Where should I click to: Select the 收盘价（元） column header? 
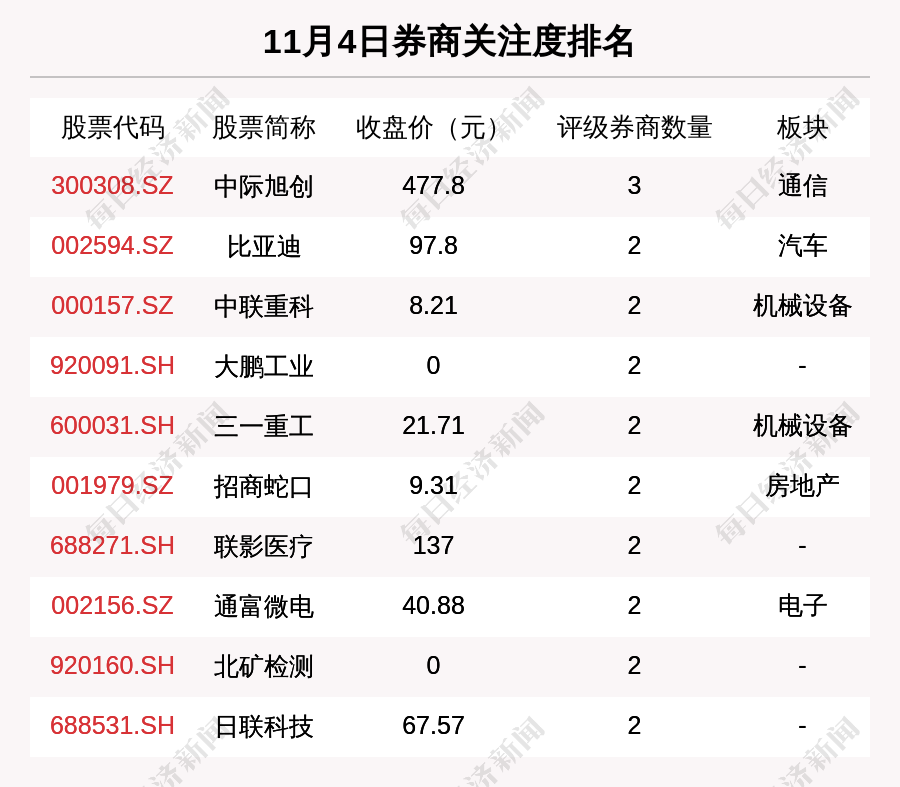433,128
